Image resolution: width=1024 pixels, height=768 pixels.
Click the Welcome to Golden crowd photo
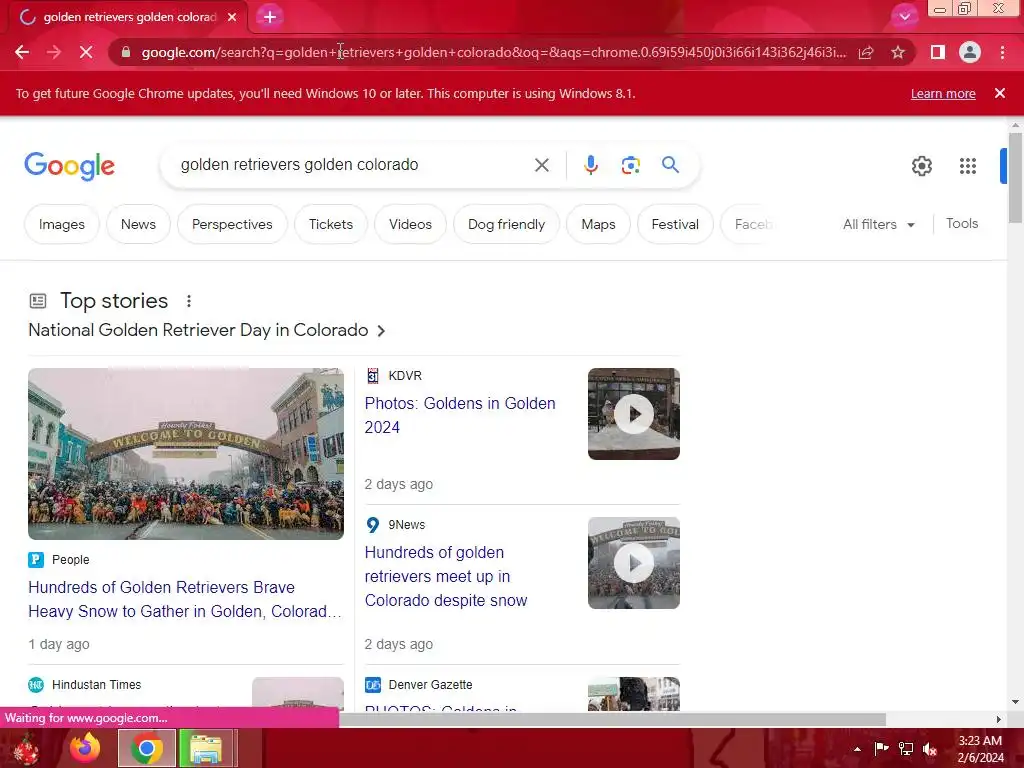[185, 454]
